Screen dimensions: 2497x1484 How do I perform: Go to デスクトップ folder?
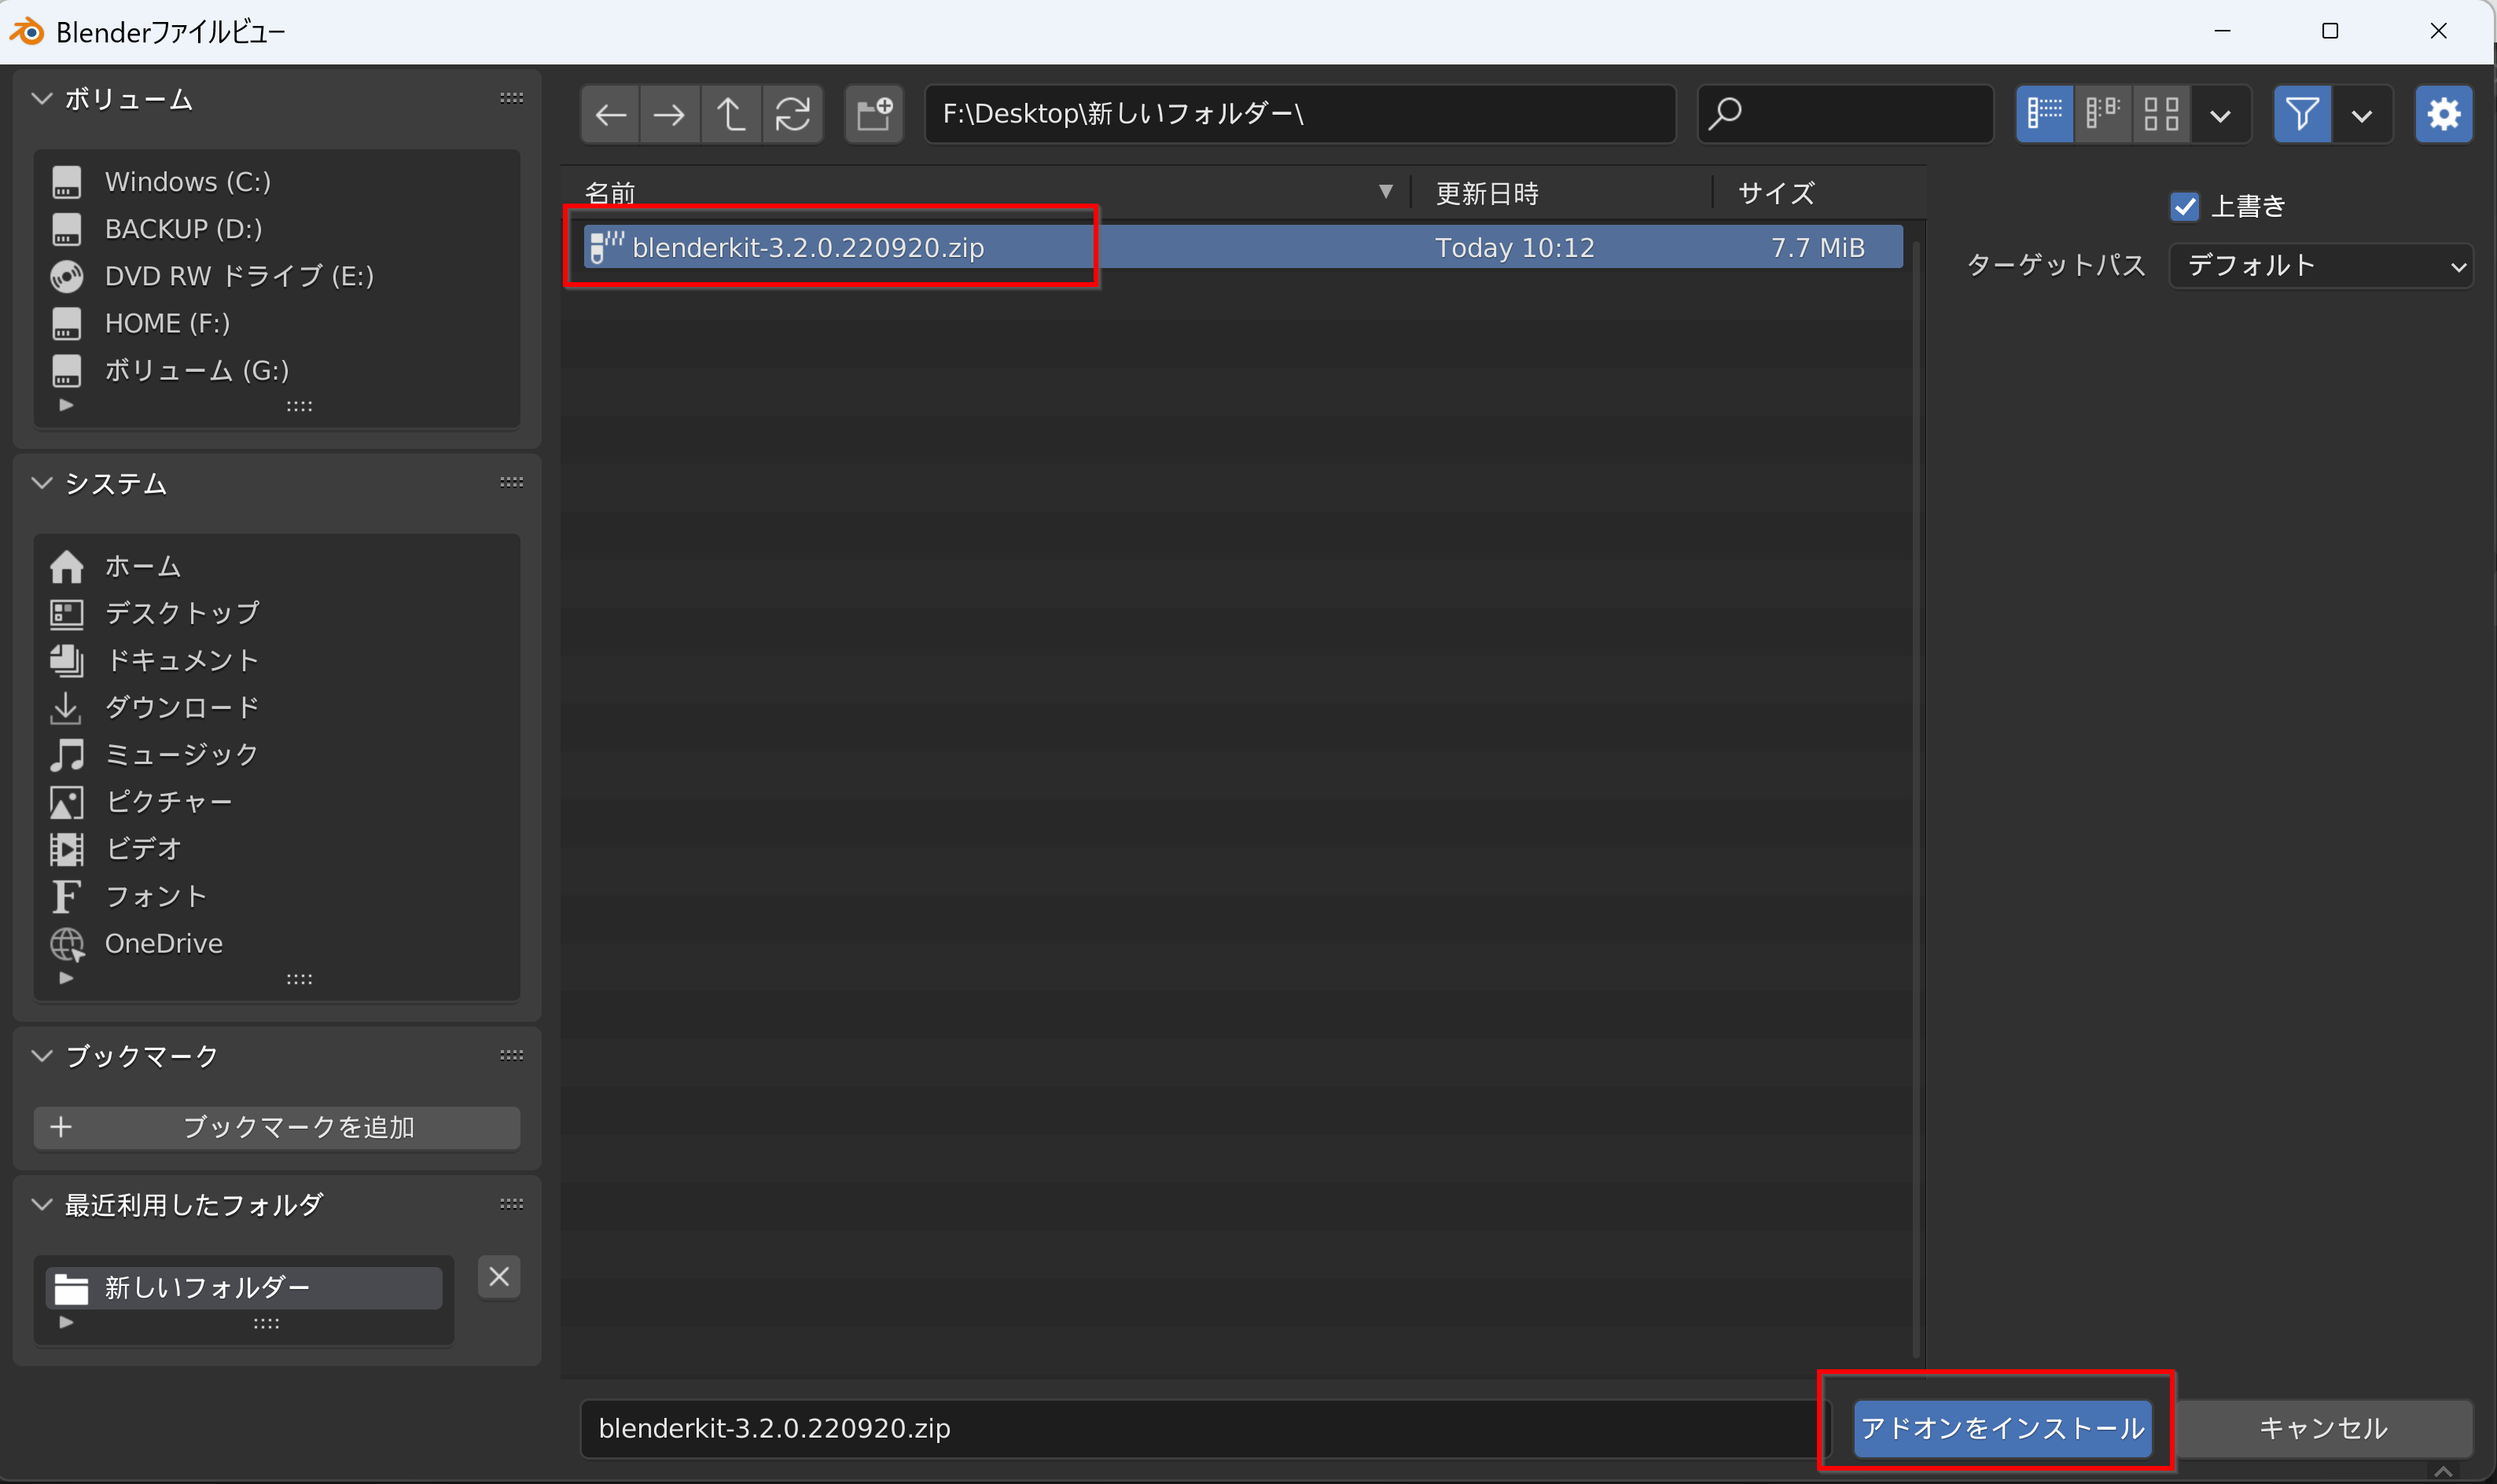coord(277,613)
